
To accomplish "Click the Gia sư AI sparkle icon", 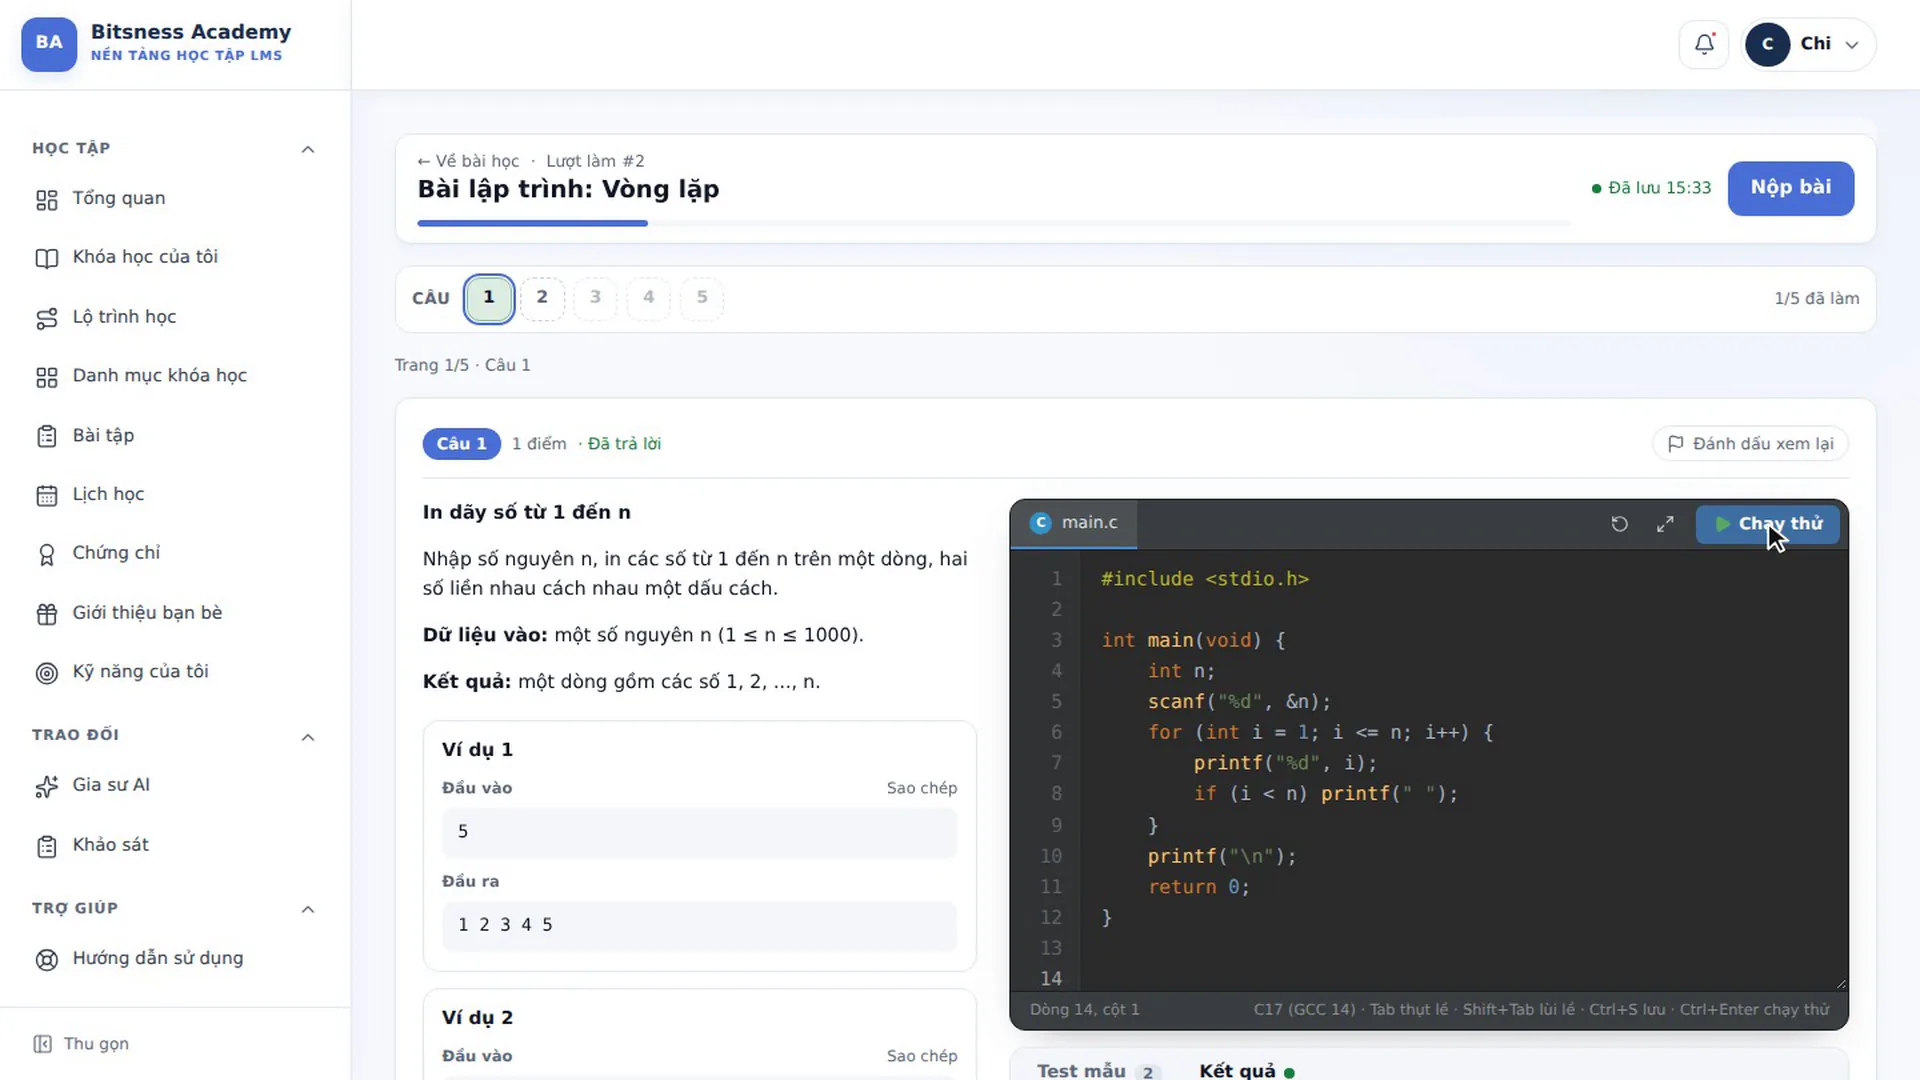I will [x=47, y=787].
